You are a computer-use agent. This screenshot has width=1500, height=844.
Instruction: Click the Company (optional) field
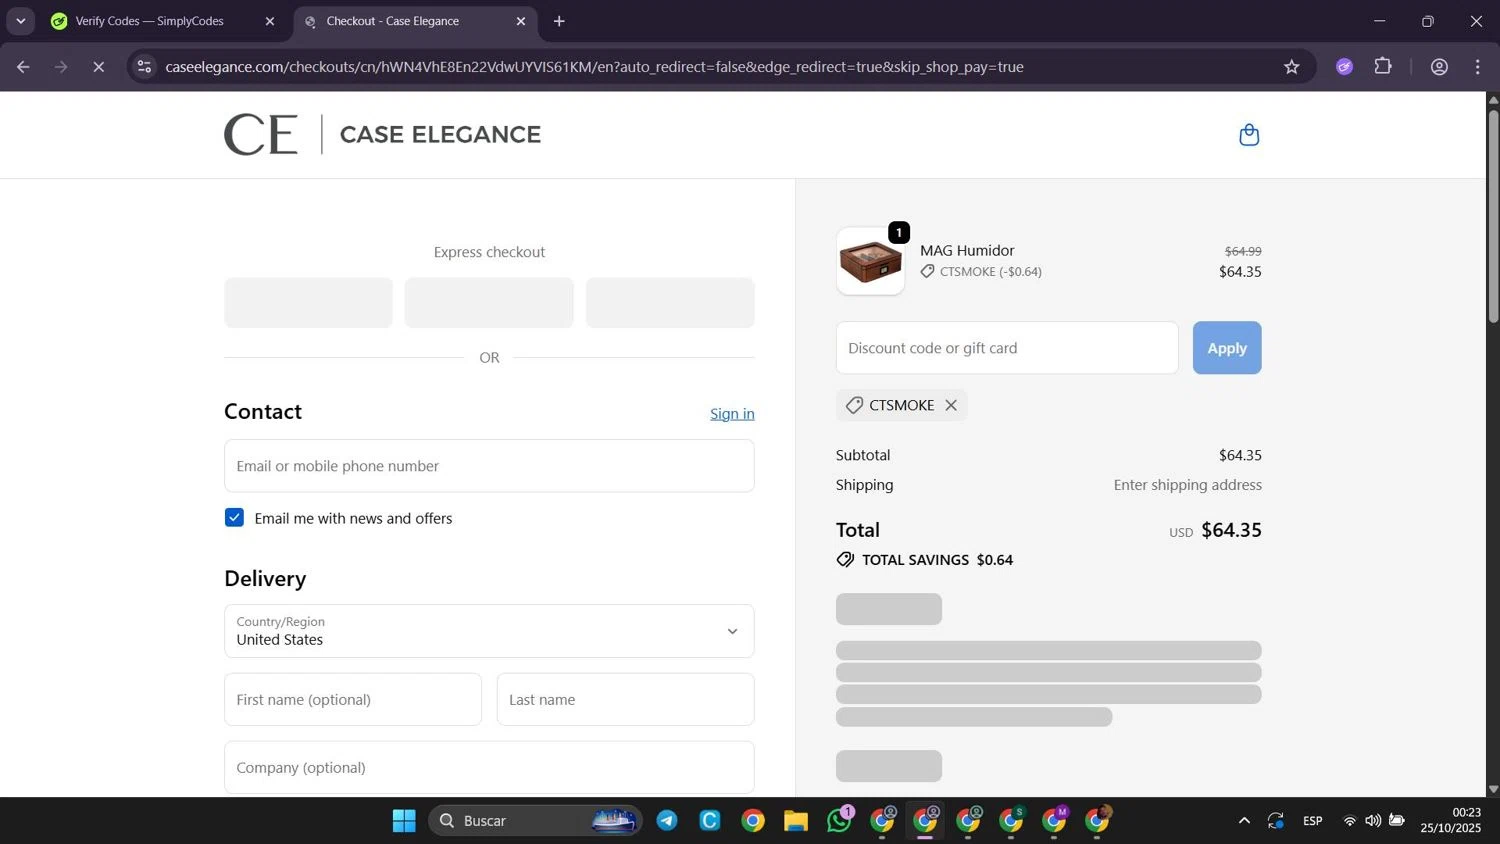click(489, 768)
